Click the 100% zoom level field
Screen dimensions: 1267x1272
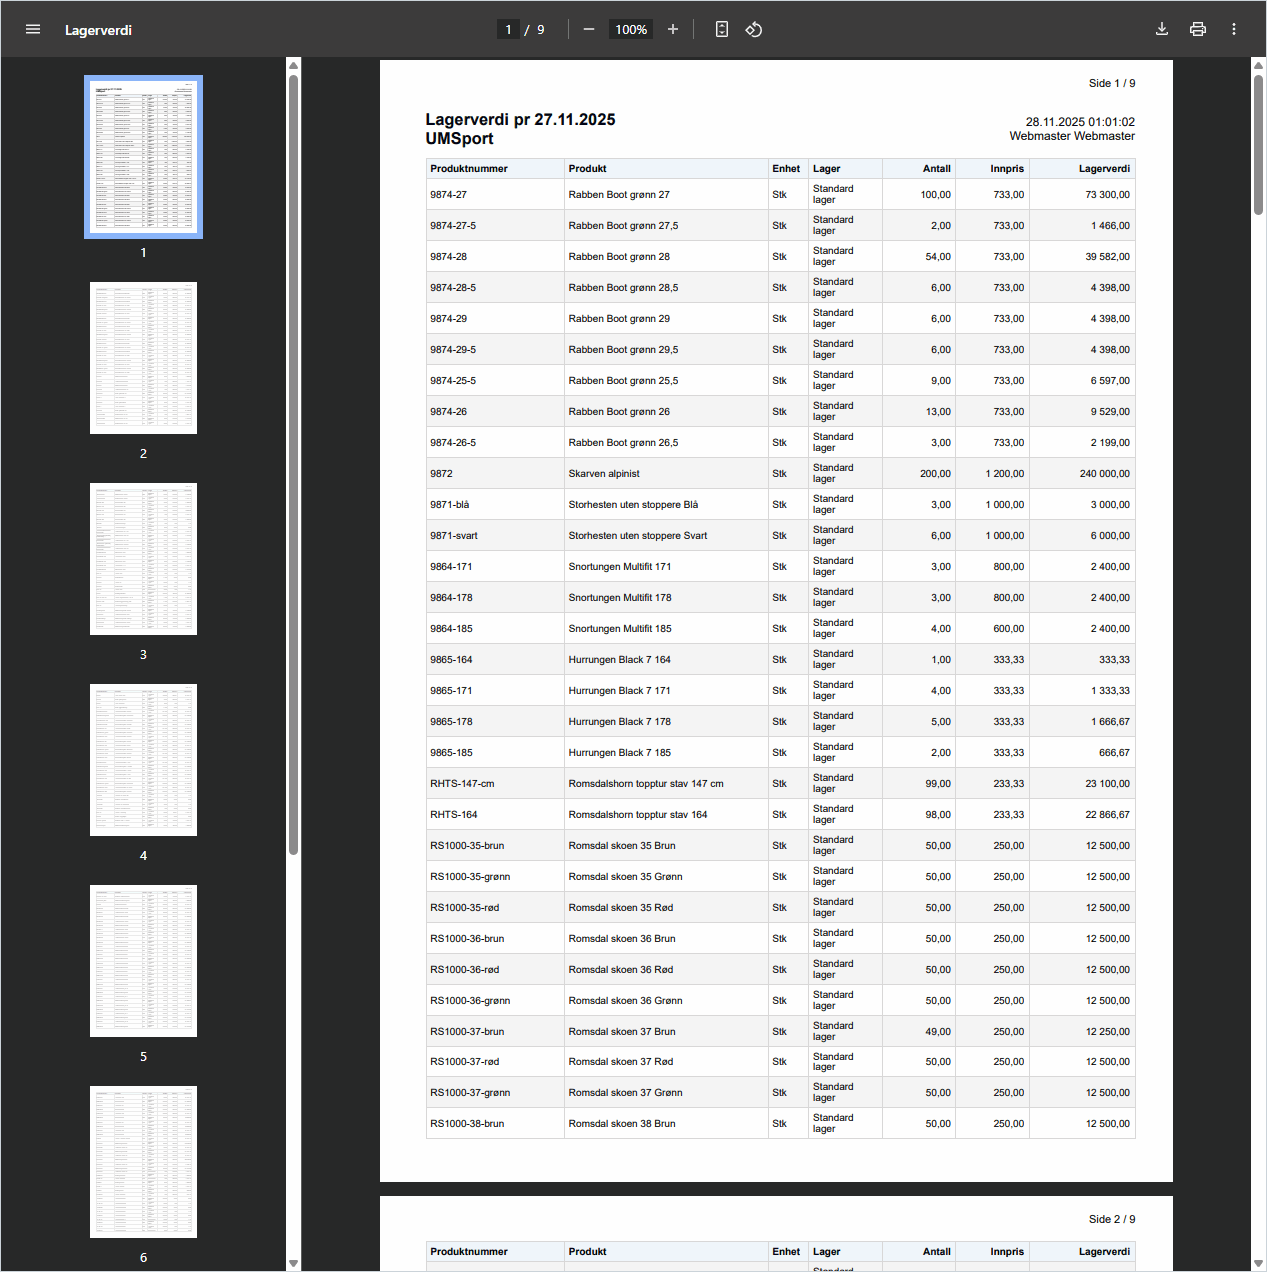631,30
